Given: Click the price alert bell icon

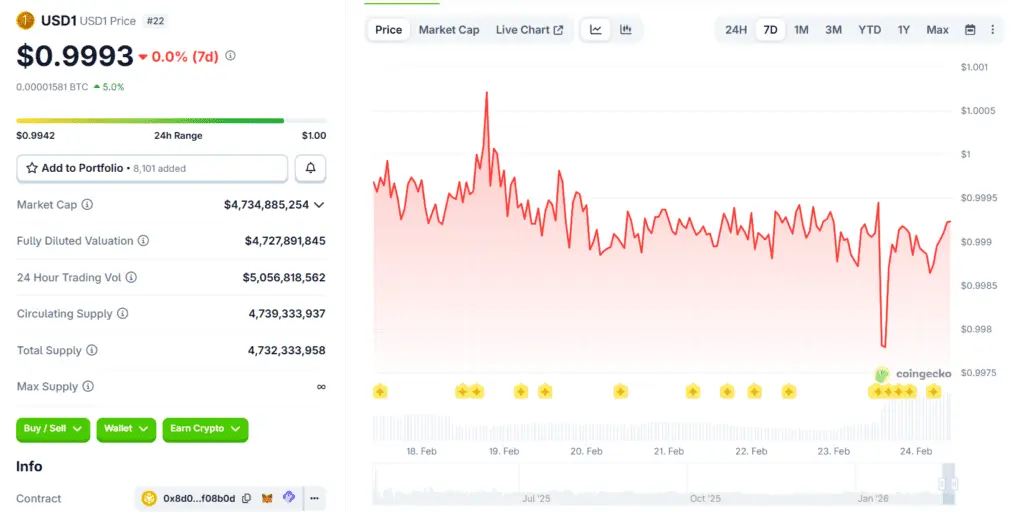Looking at the screenshot, I should tap(310, 168).
